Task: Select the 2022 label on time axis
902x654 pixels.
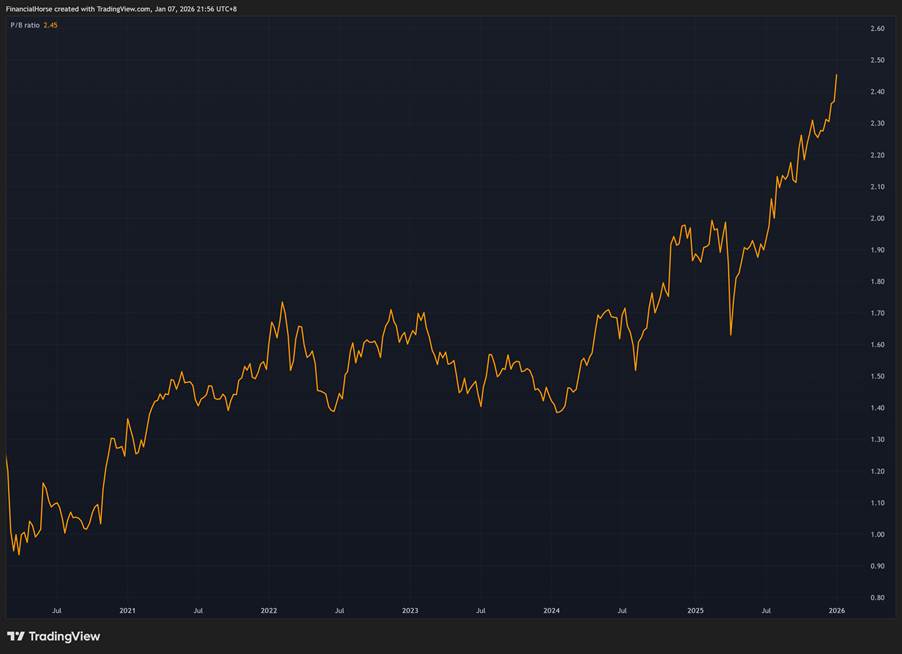Action: (269, 609)
